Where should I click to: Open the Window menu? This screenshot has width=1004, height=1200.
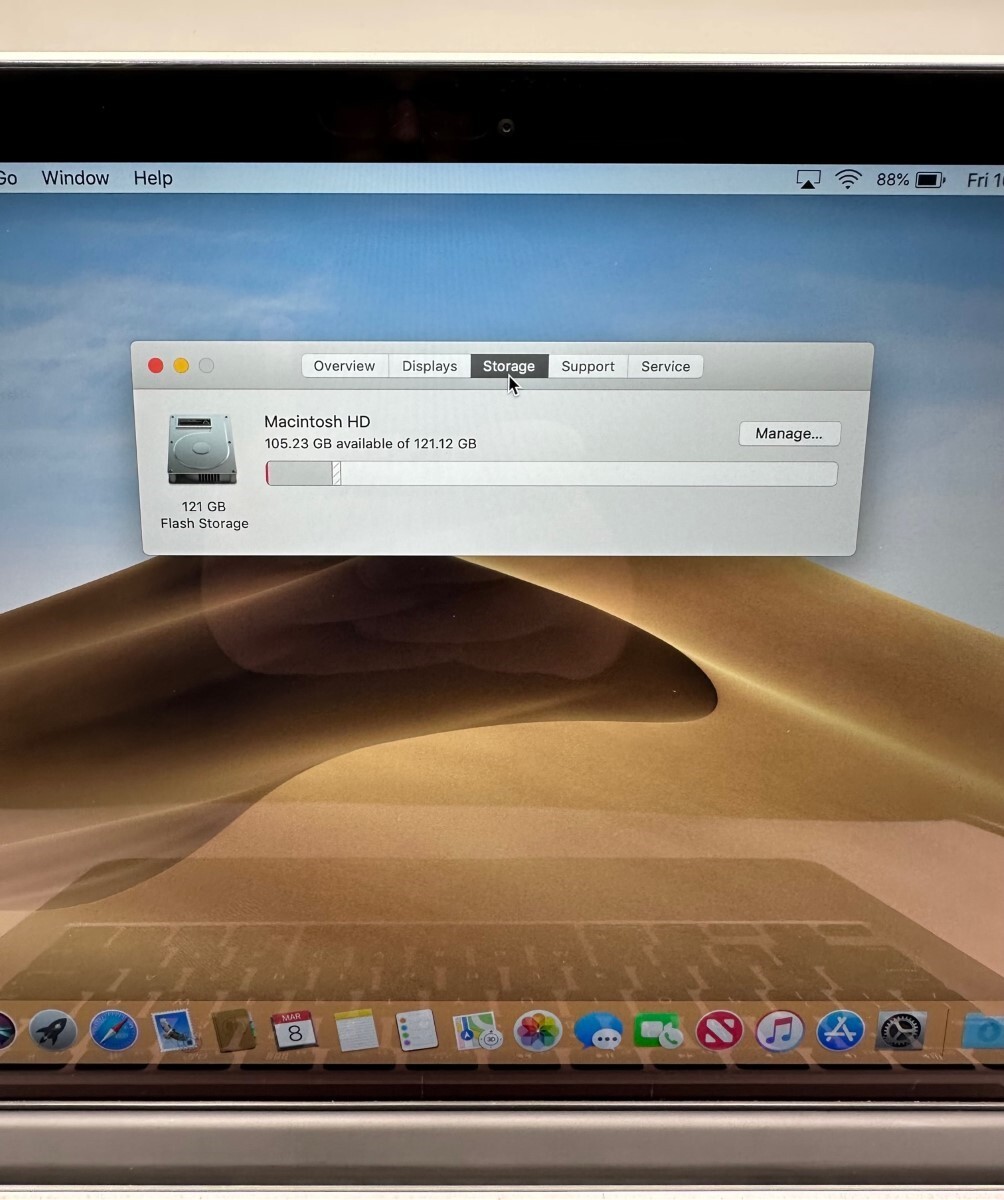point(75,178)
